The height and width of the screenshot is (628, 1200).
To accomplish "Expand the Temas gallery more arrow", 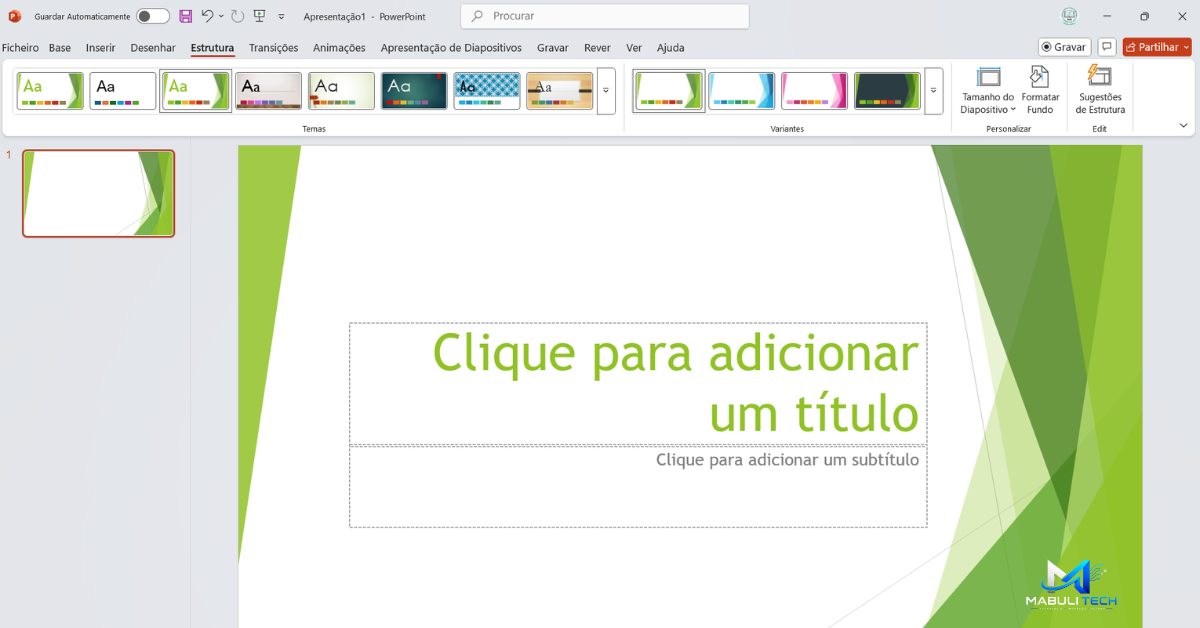I will (x=606, y=91).
